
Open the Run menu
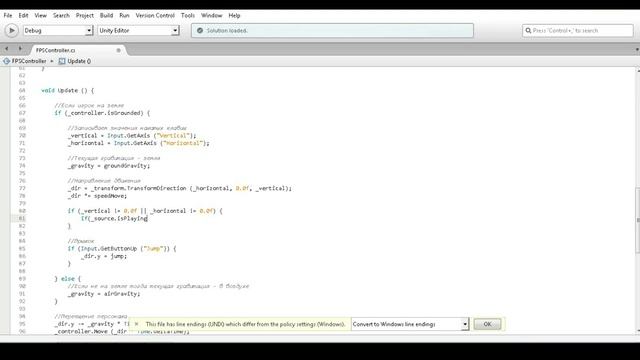124,16
